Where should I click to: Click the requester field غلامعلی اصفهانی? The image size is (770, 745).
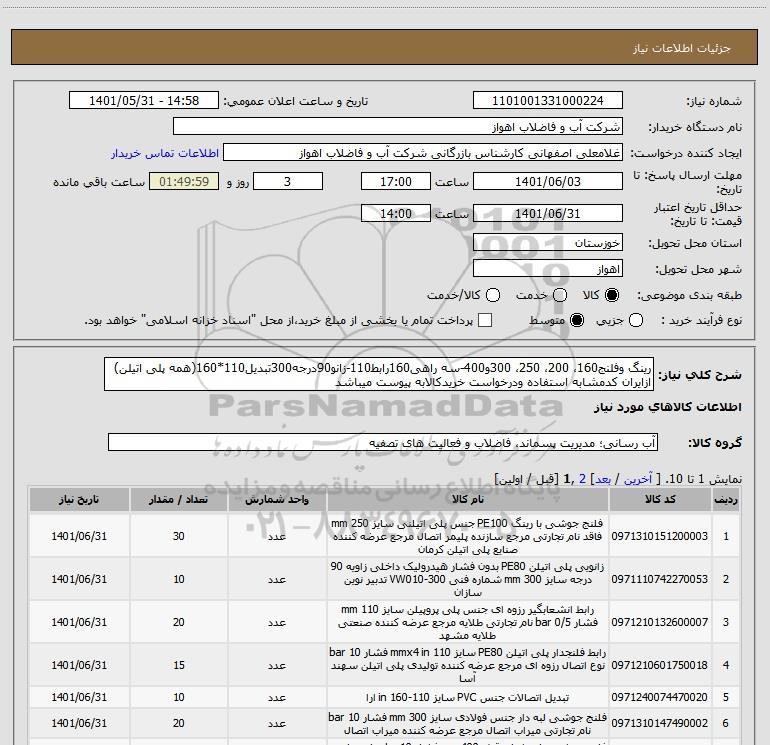point(423,153)
